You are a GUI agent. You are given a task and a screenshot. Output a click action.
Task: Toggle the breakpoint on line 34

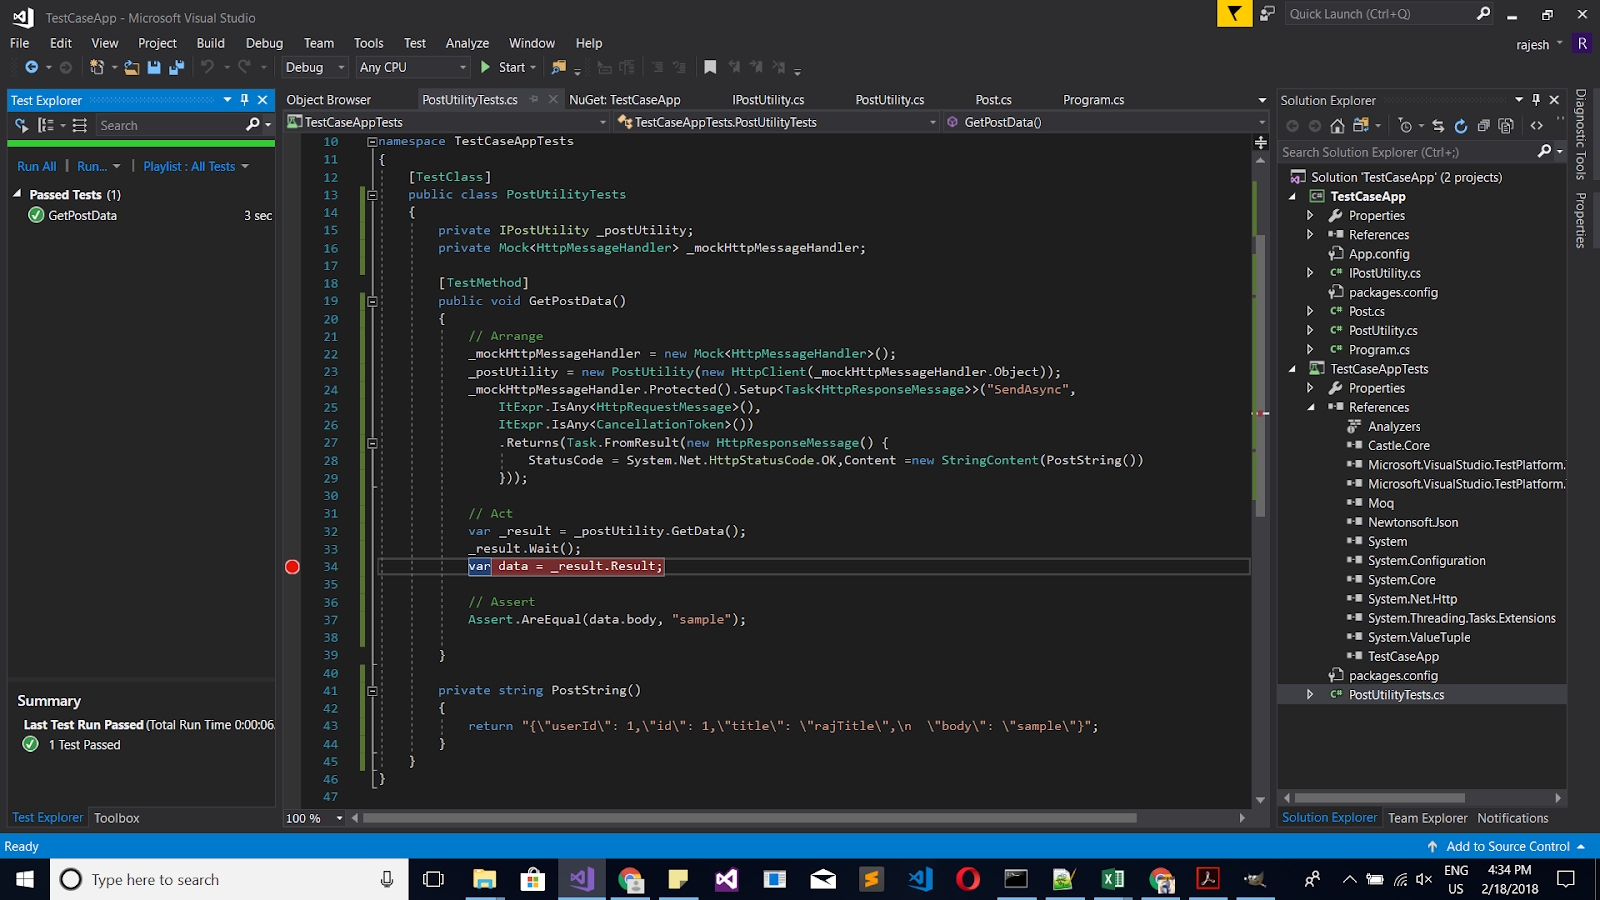(x=292, y=566)
